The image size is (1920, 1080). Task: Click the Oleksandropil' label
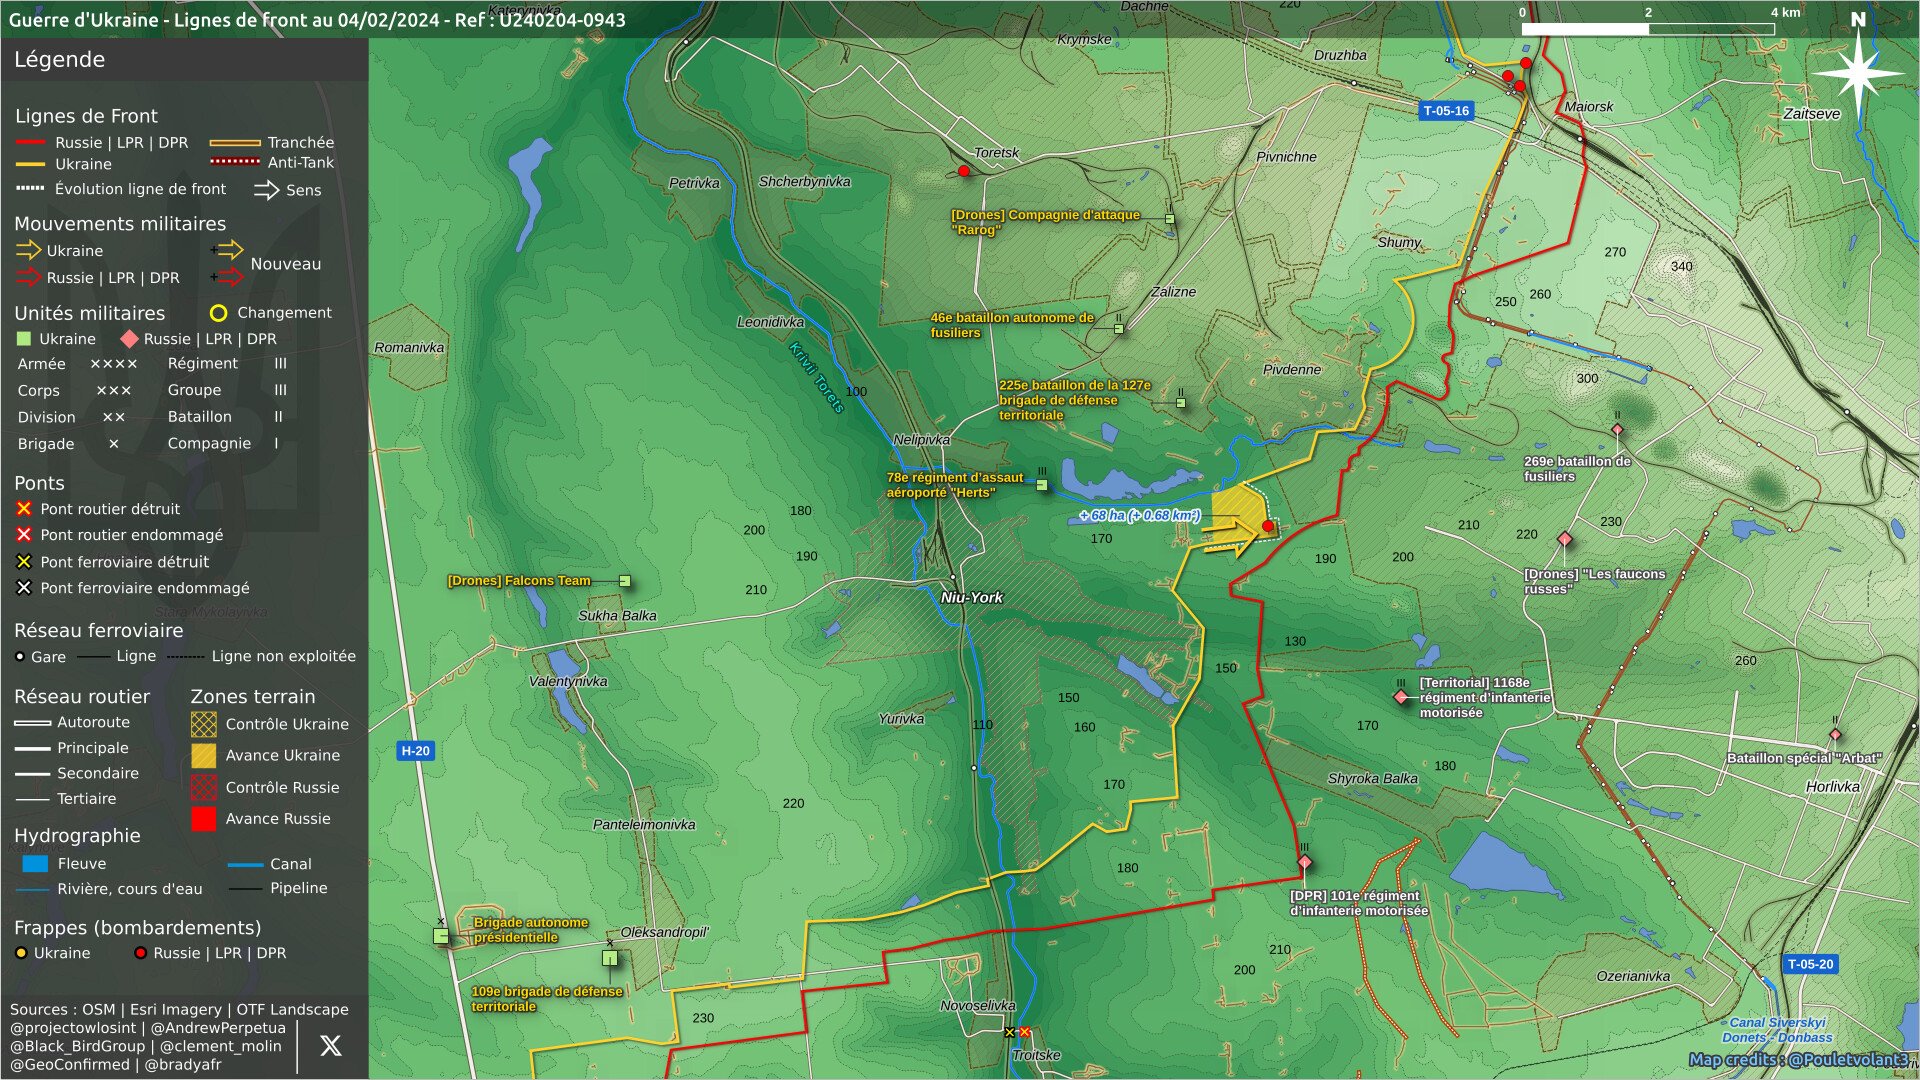[x=664, y=932]
